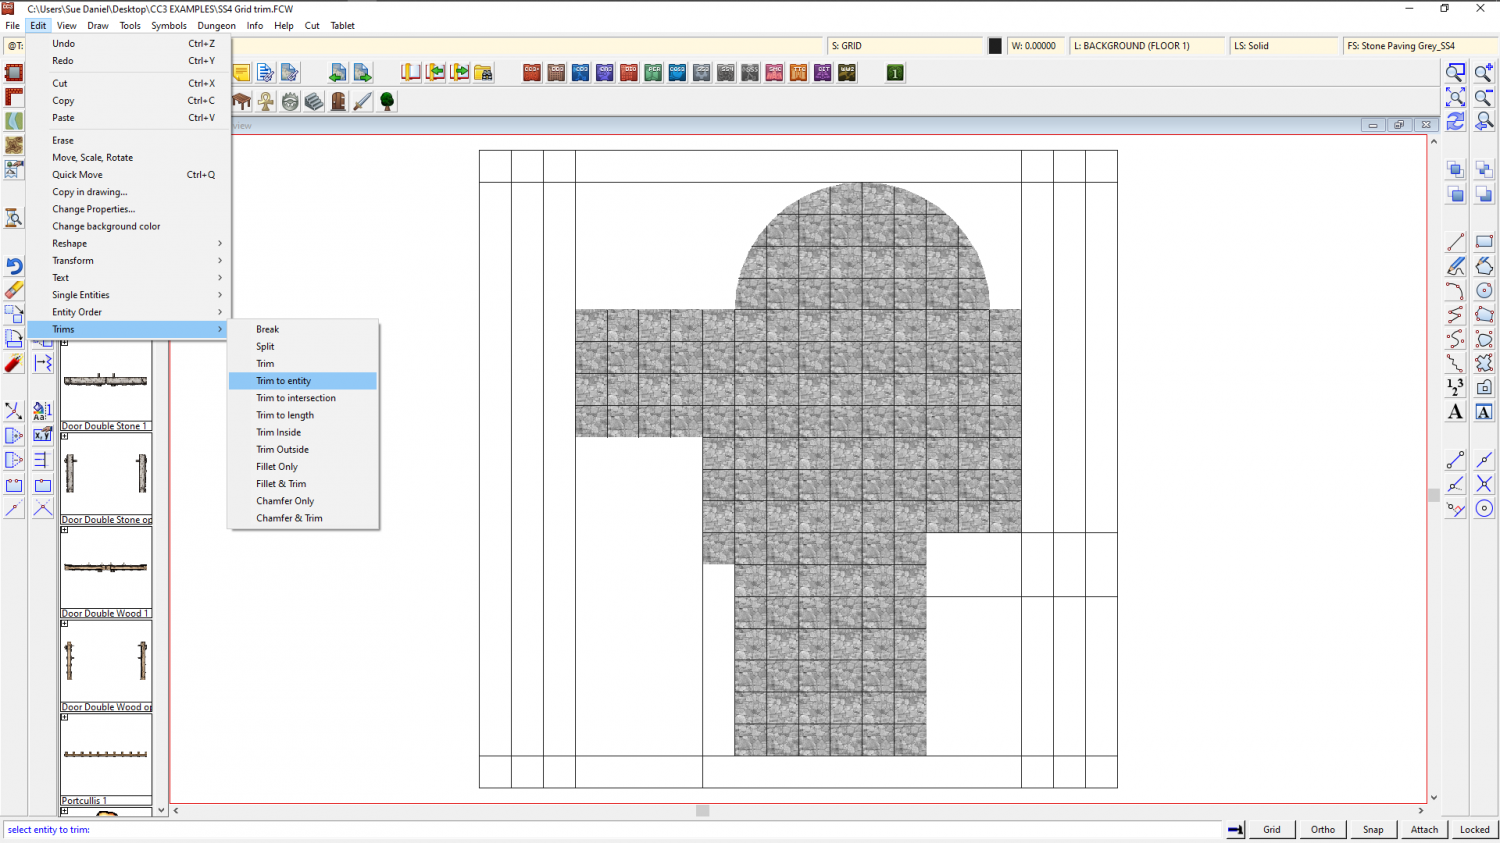The height and width of the screenshot is (843, 1500).
Task: Toggle Ortho mode
Action: coord(1323,829)
